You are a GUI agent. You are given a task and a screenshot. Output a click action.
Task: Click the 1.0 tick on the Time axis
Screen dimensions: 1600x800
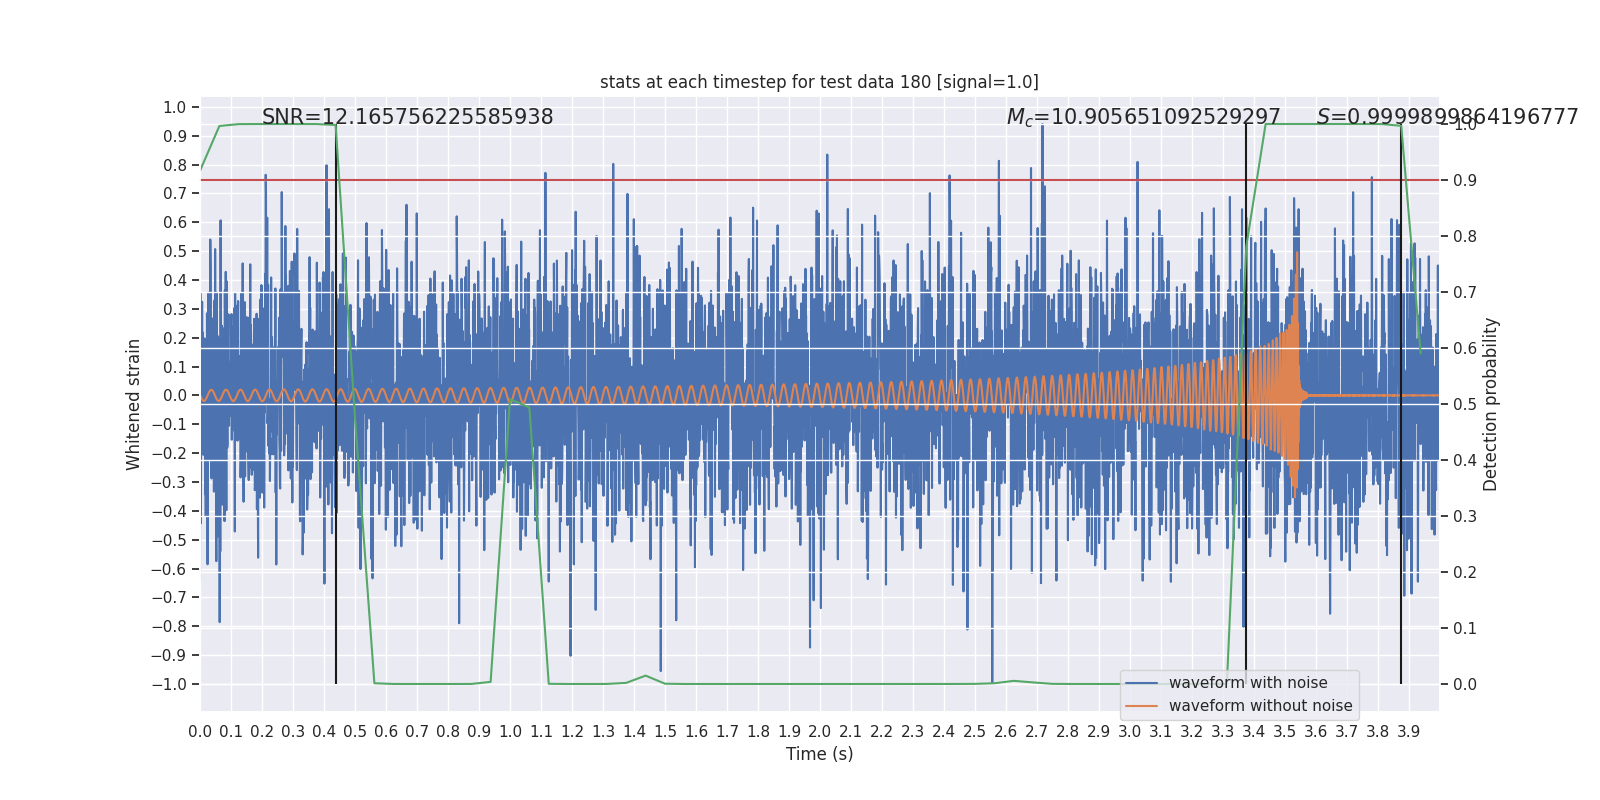pyautogui.click(x=510, y=732)
